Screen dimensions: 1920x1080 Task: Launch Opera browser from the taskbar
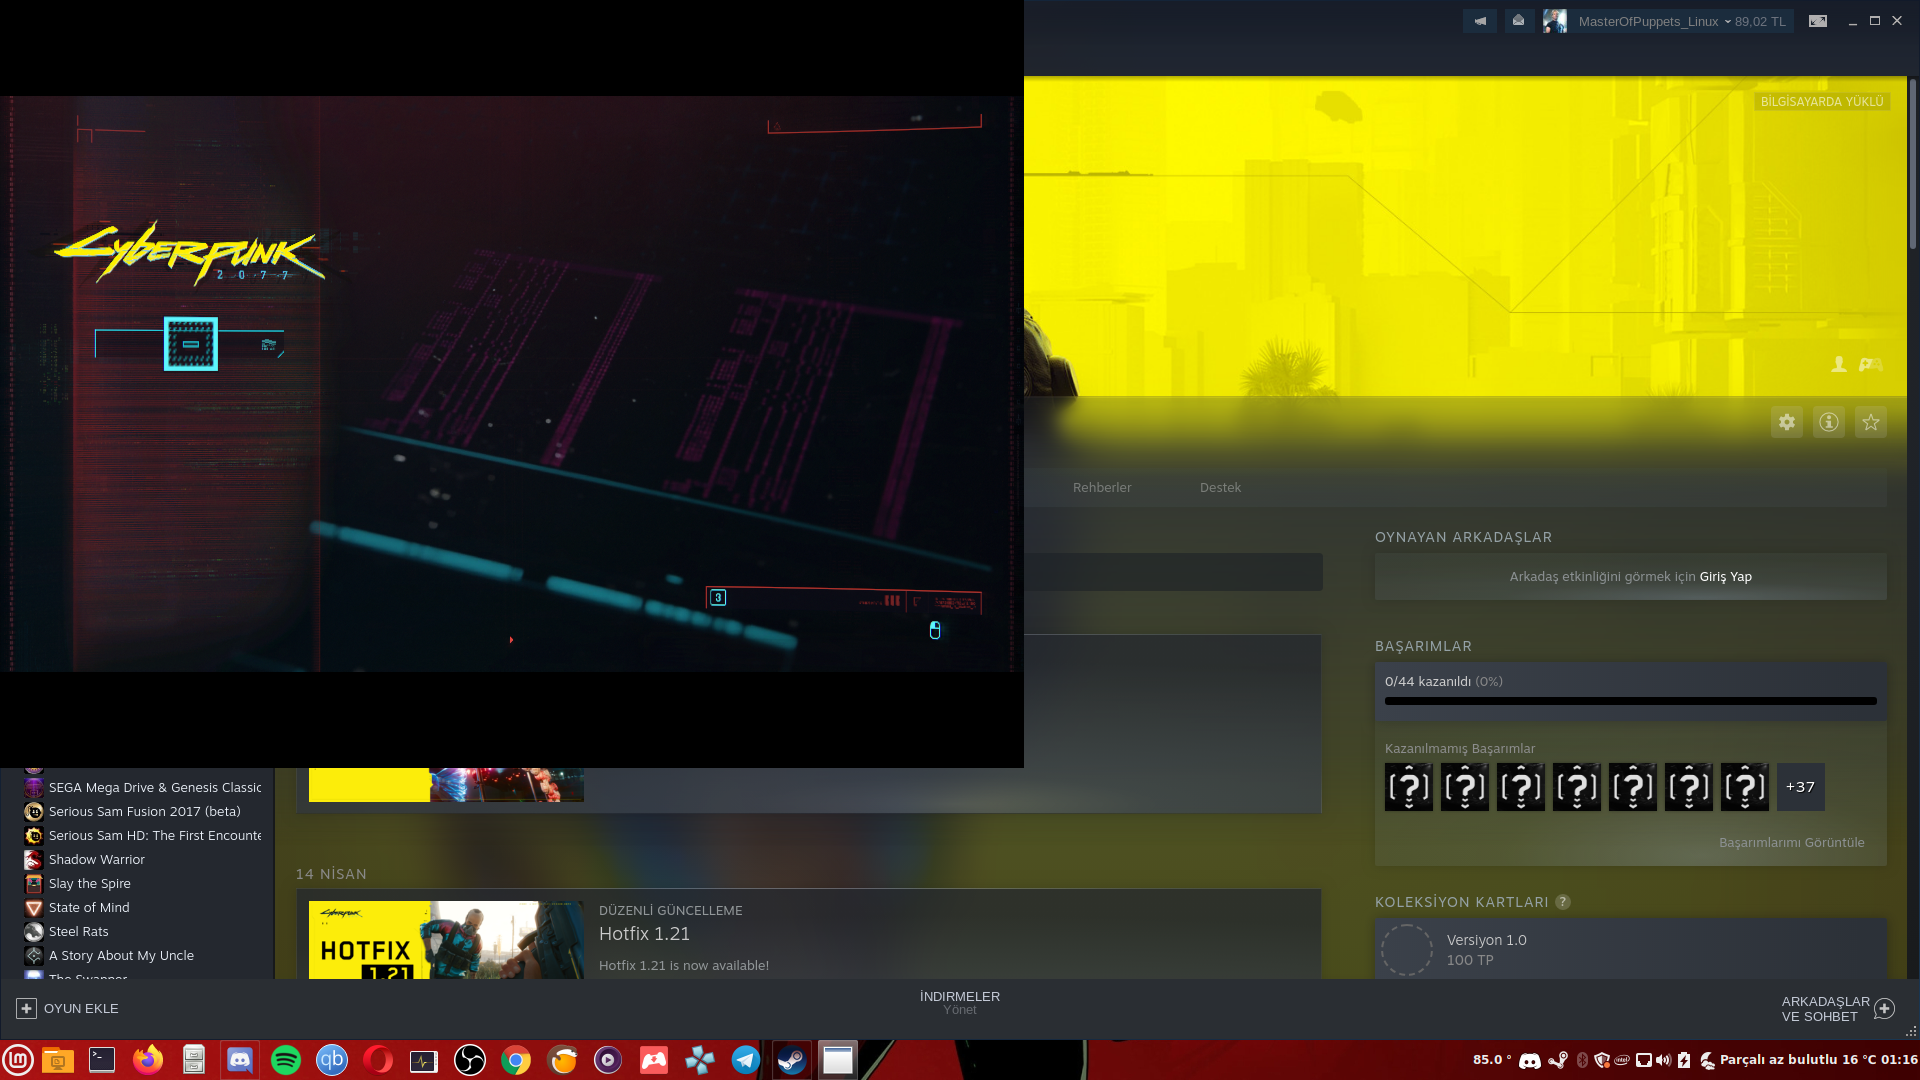point(378,1060)
